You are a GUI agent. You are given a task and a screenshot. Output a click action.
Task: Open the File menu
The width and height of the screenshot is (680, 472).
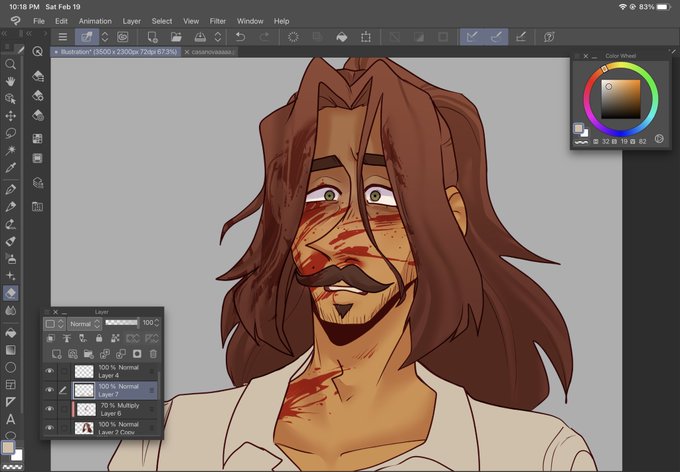[x=39, y=21]
